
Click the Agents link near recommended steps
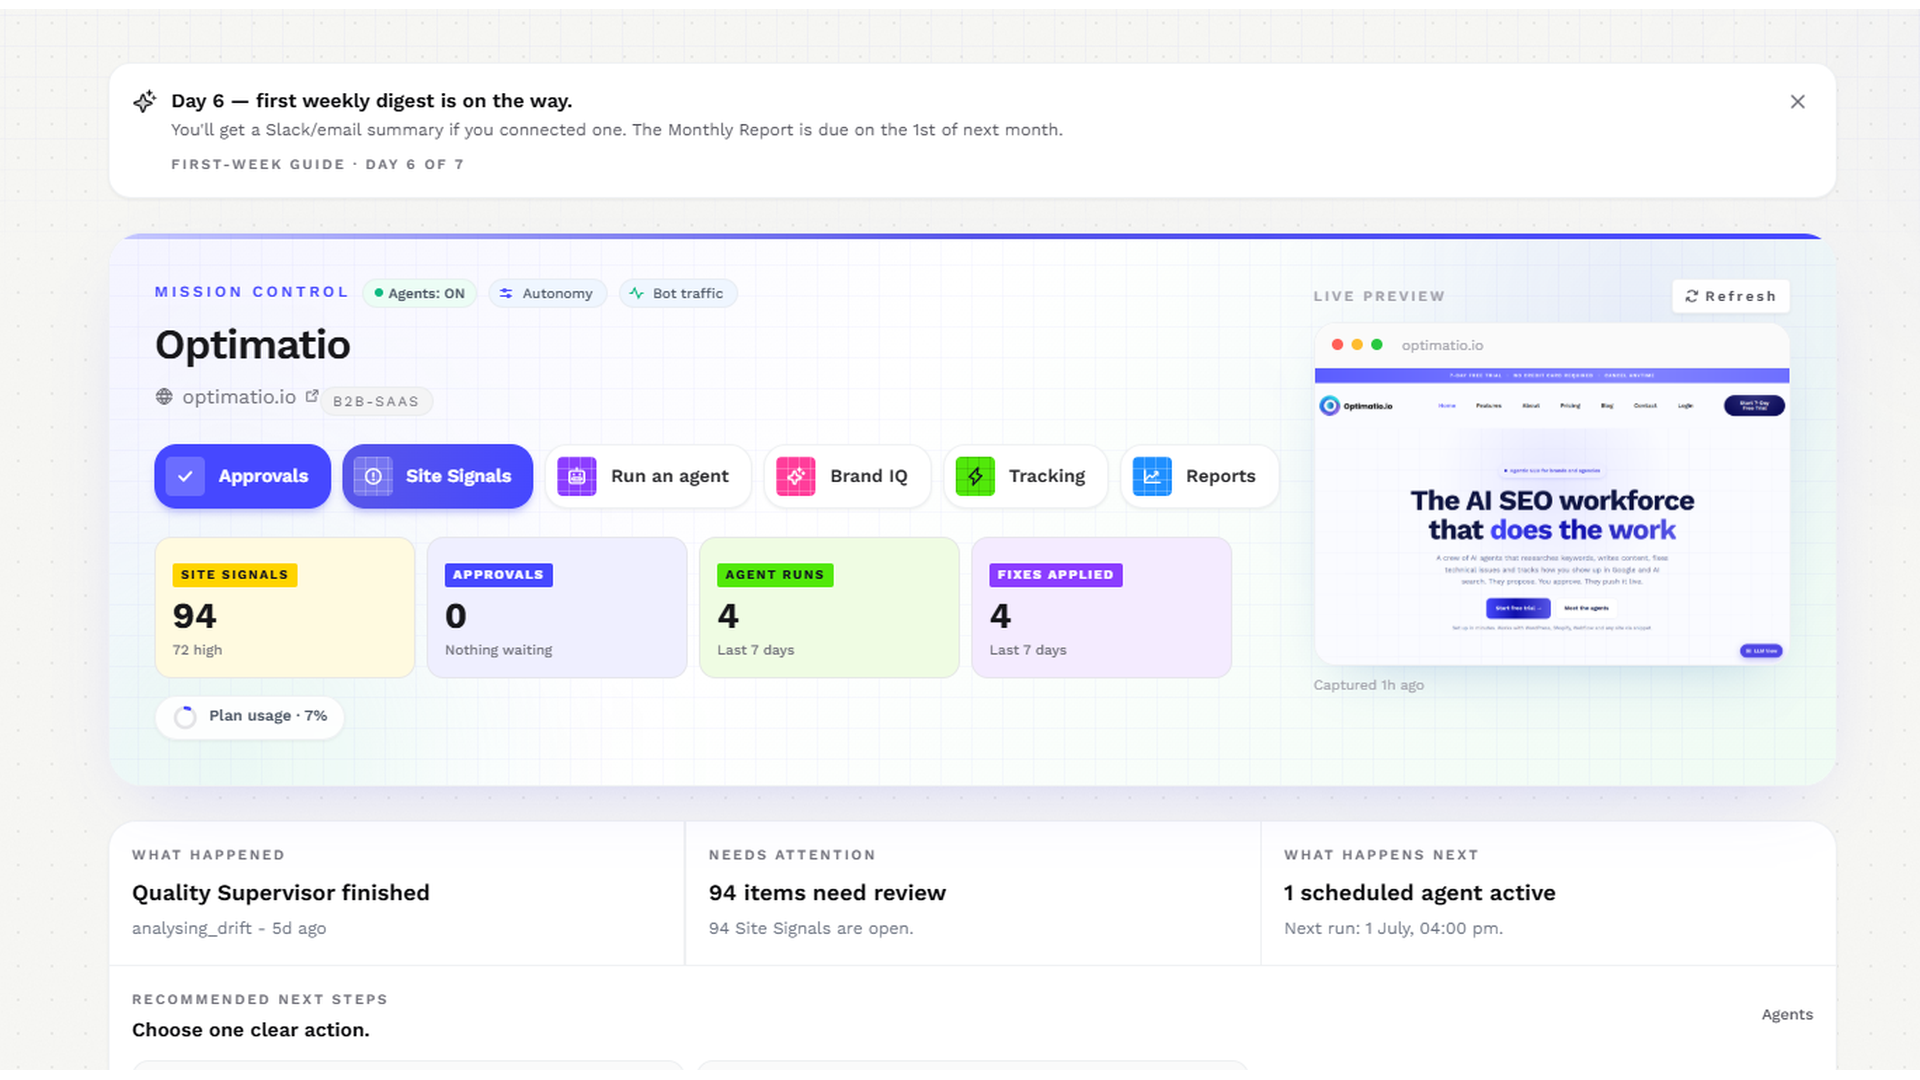[1787, 1015]
